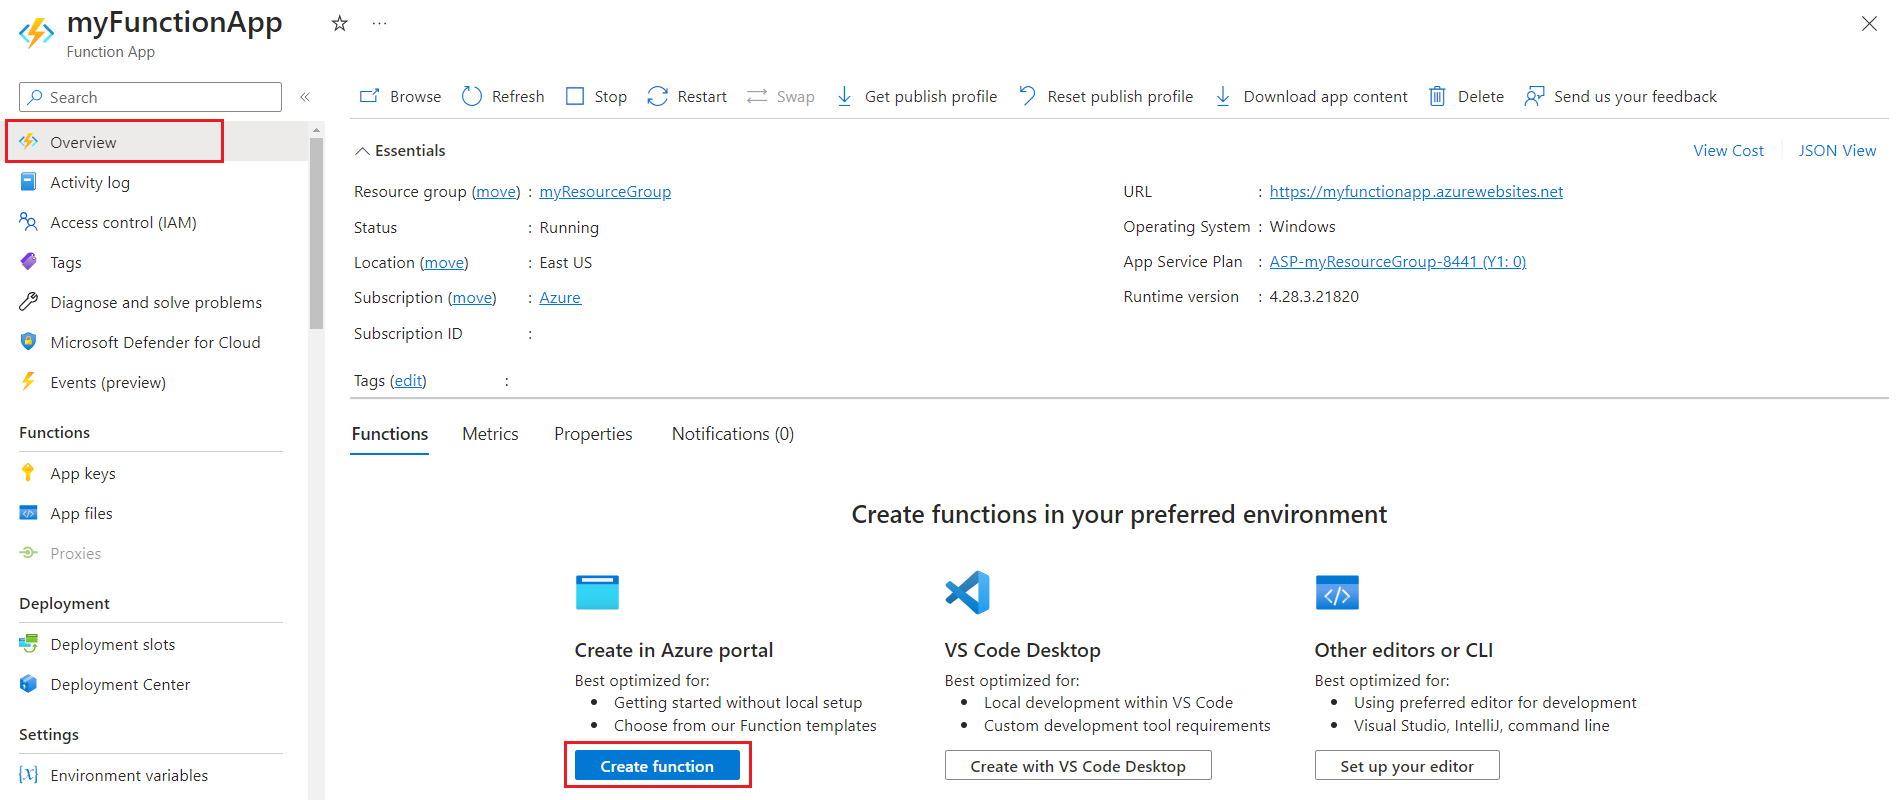Open the myResourceGroup link
Viewport: 1900px width, 800px height.
[x=605, y=192]
